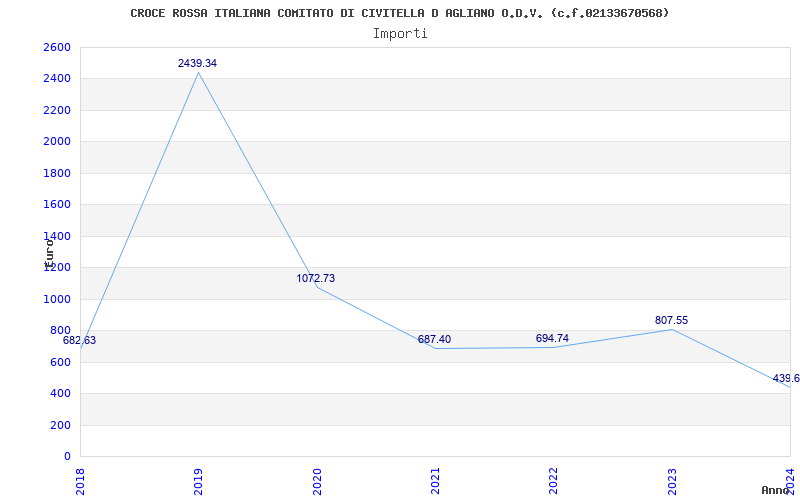The image size is (800, 500).
Task: Click the 0 y-axis value
Action: tap(67, 456)
